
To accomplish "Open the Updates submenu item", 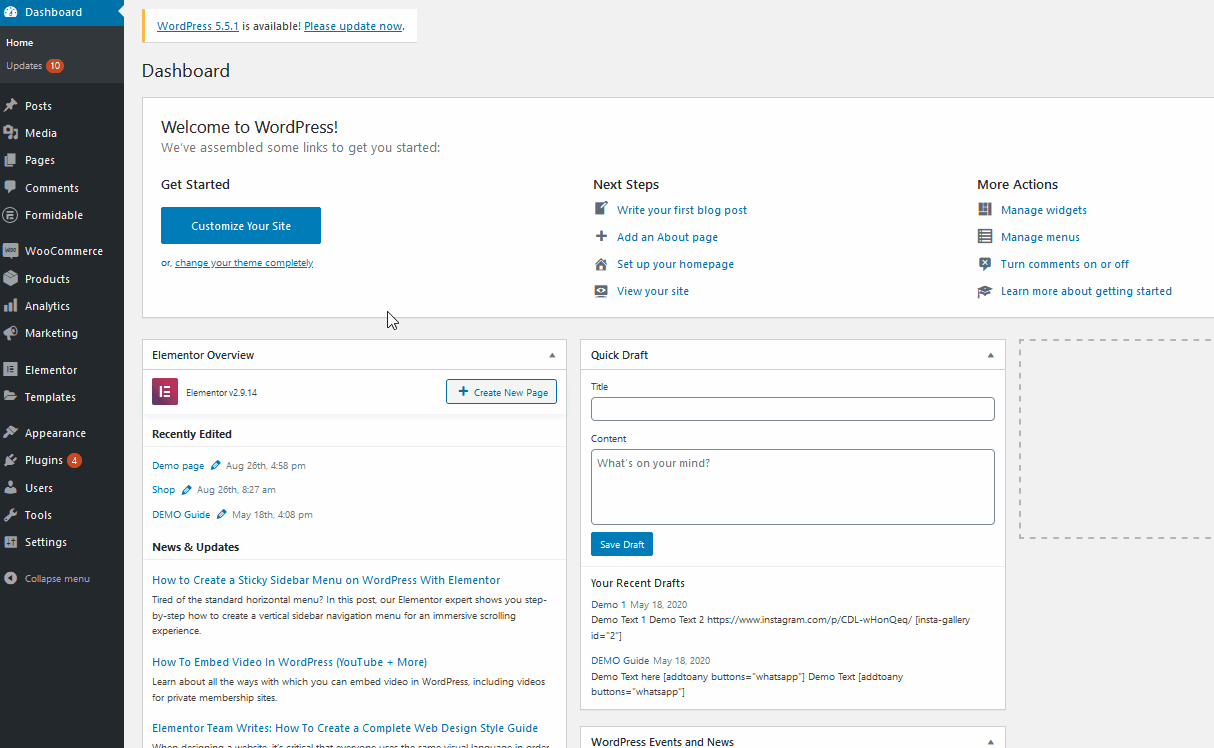I will 24,66.
